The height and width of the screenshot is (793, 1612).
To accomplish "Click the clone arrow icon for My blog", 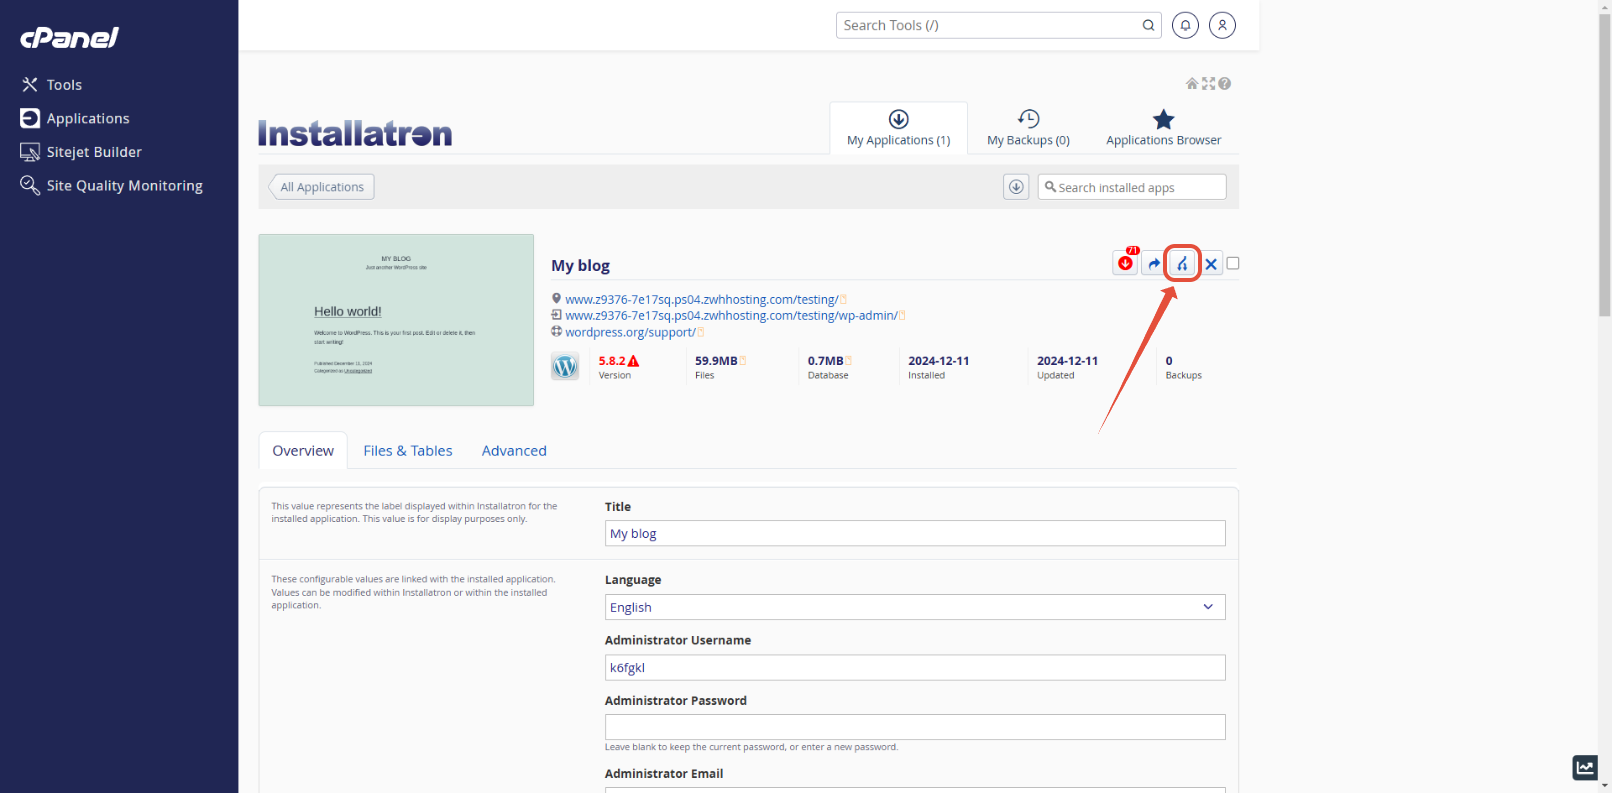I will [1154, 263].
